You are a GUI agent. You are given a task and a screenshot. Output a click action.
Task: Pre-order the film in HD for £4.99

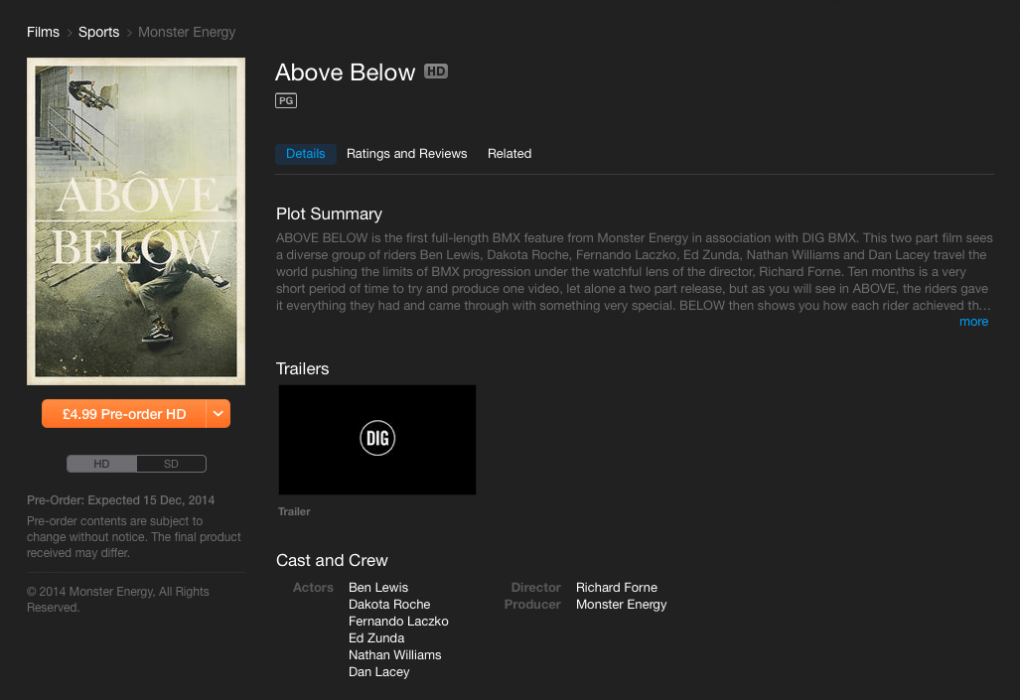click(124, 414)
